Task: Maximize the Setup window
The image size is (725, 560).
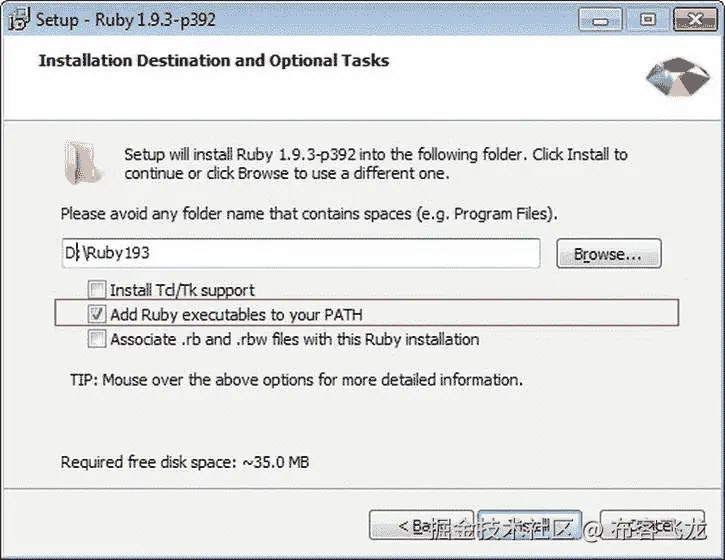Action: [648, 18]
